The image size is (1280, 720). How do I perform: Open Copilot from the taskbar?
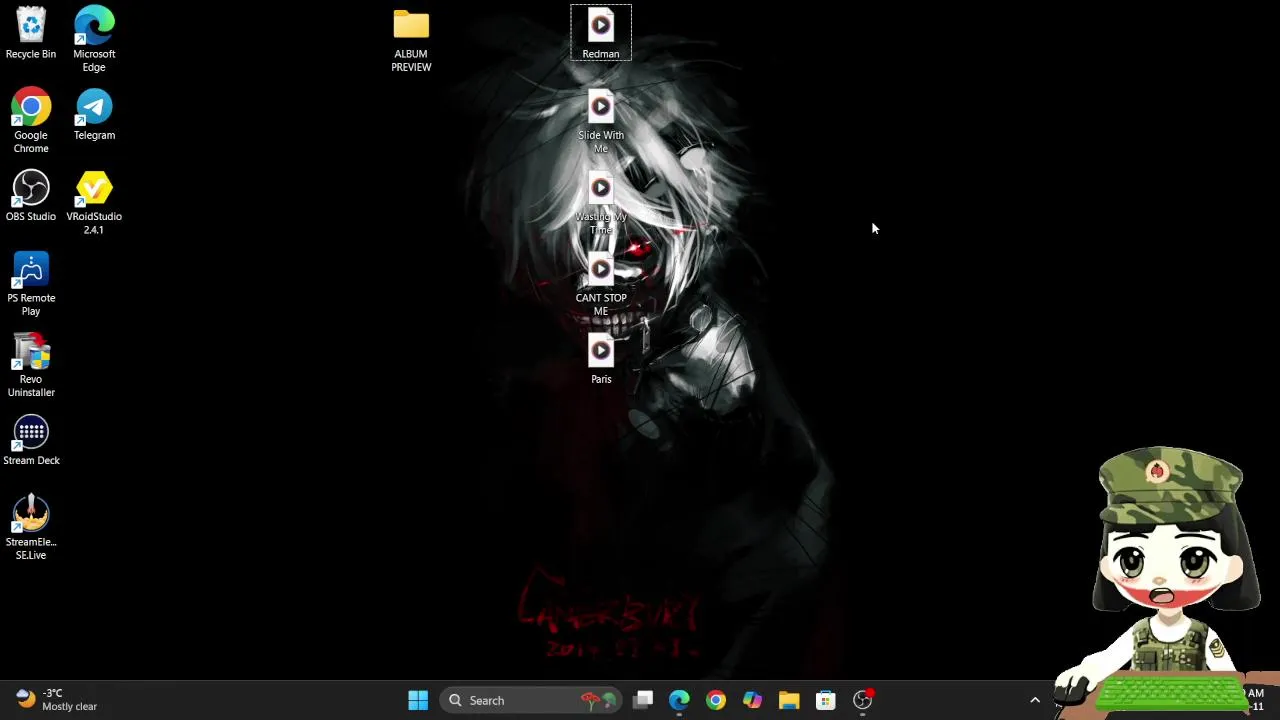[752, 700]
